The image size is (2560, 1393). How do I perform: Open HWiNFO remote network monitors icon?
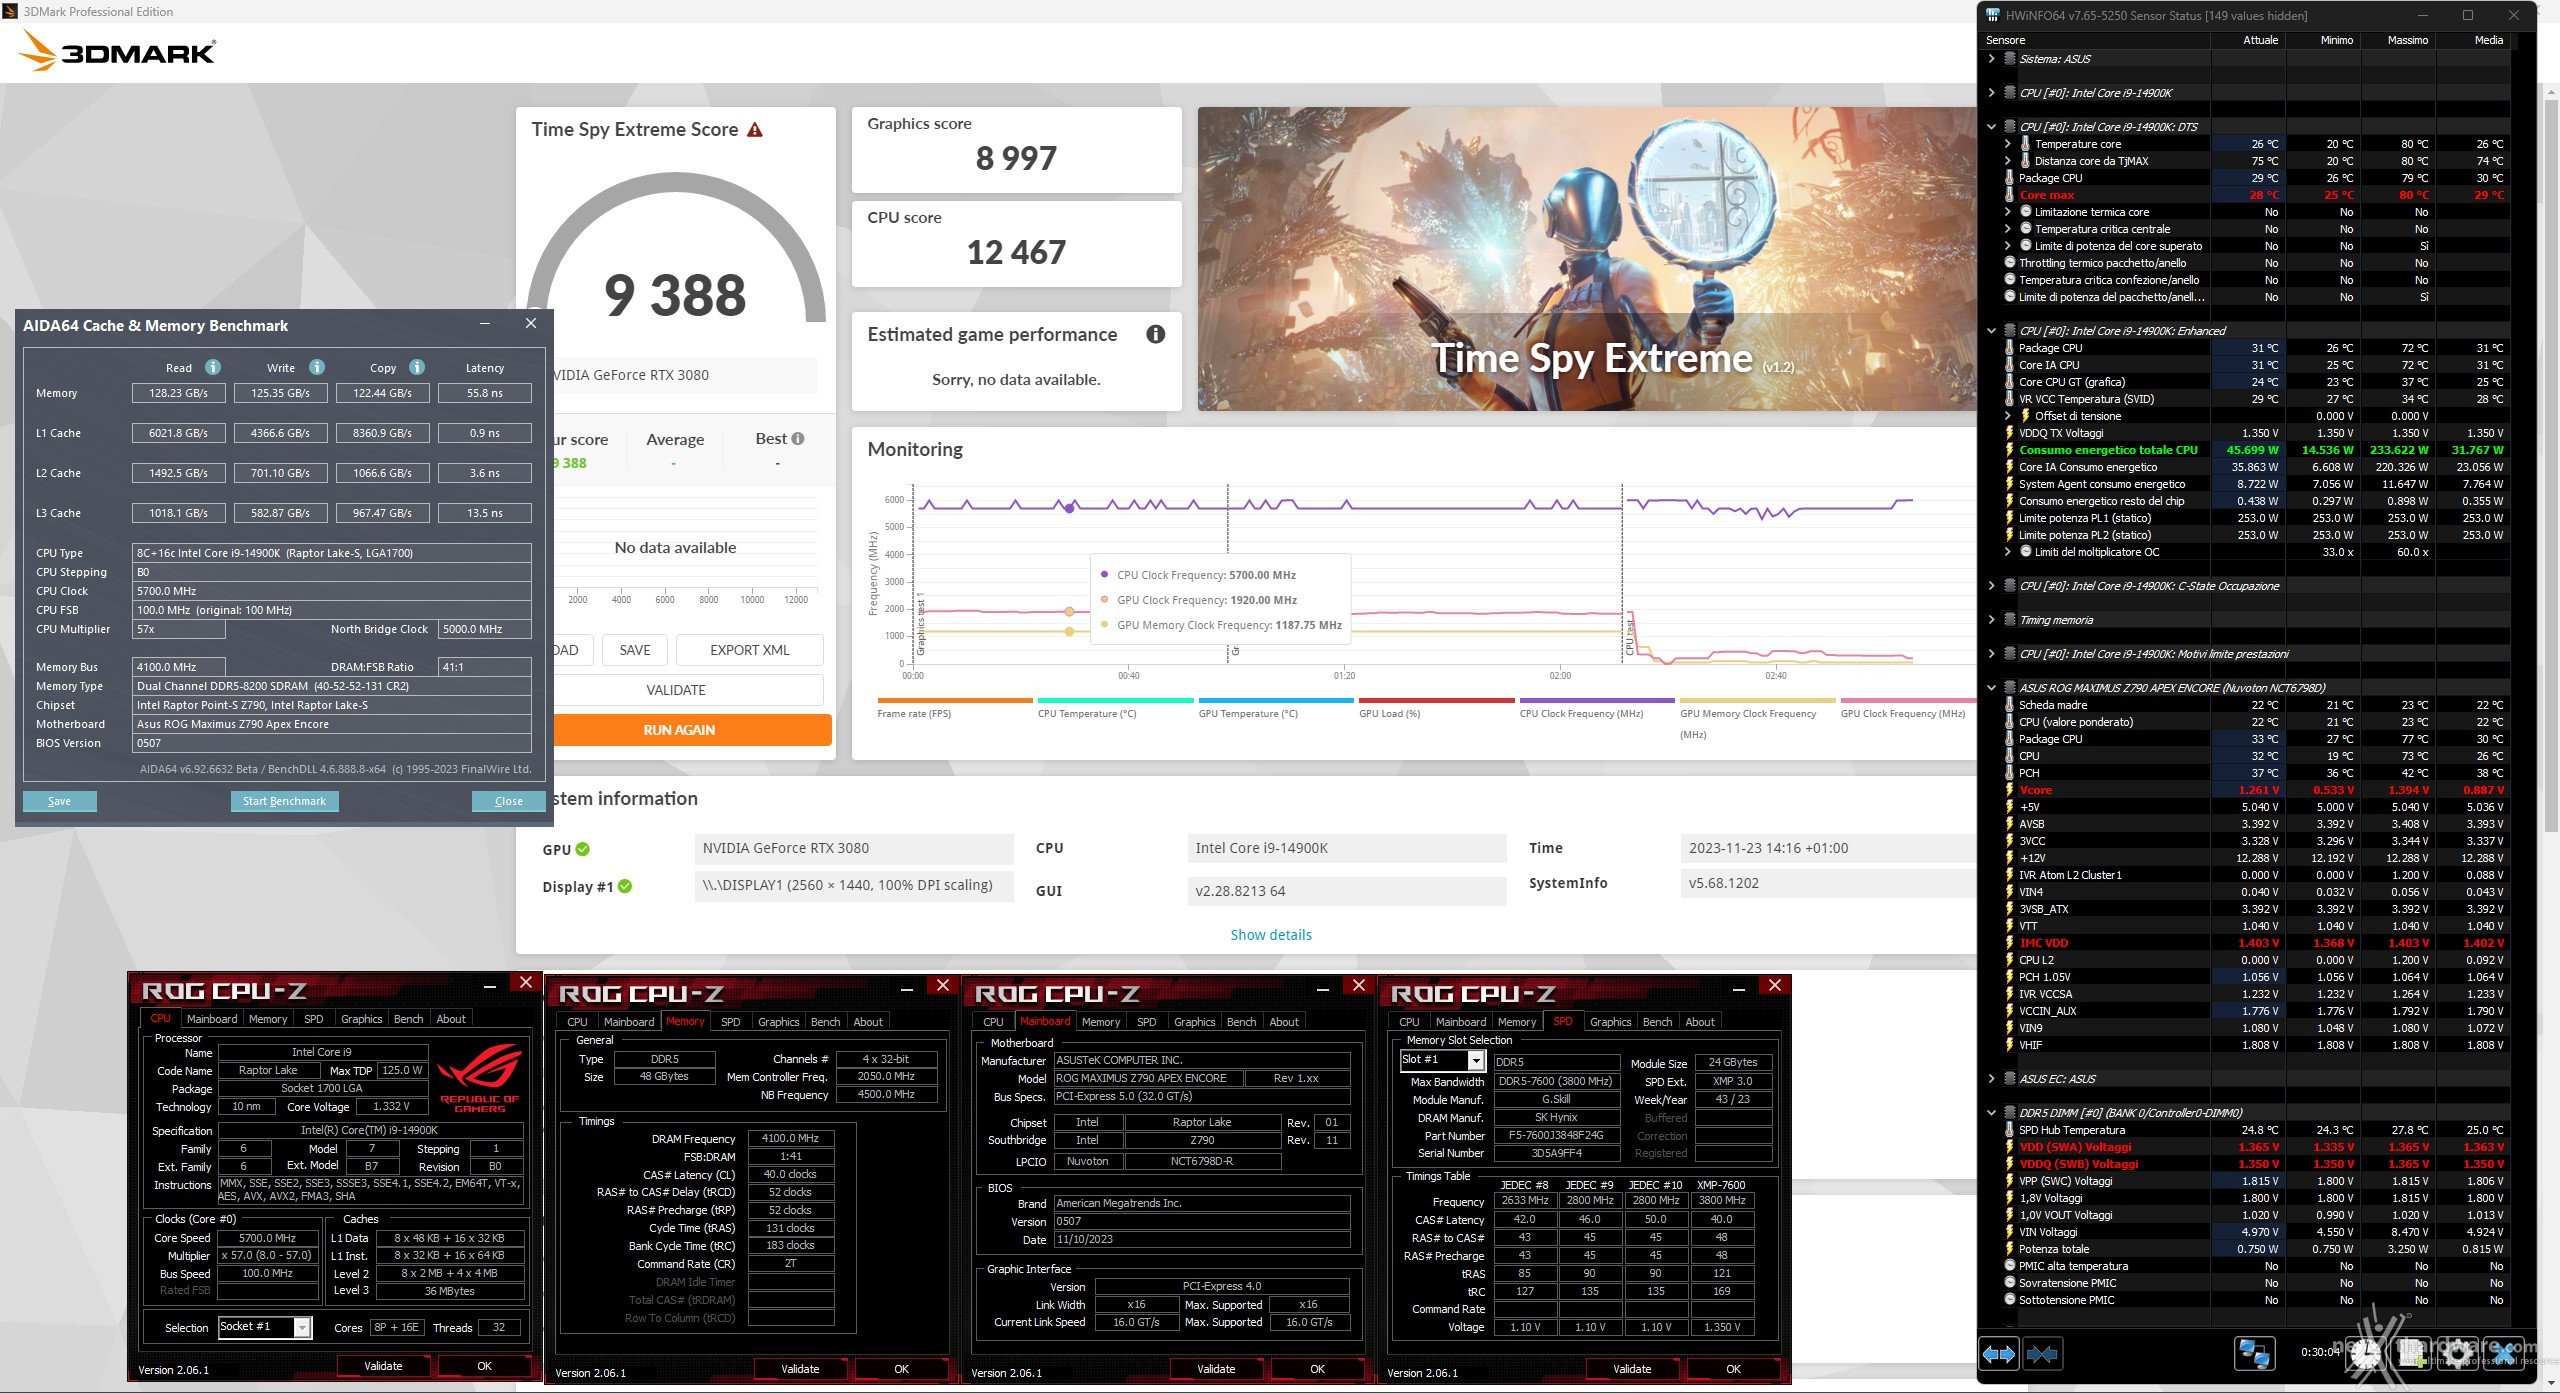coord(2254,1354)
